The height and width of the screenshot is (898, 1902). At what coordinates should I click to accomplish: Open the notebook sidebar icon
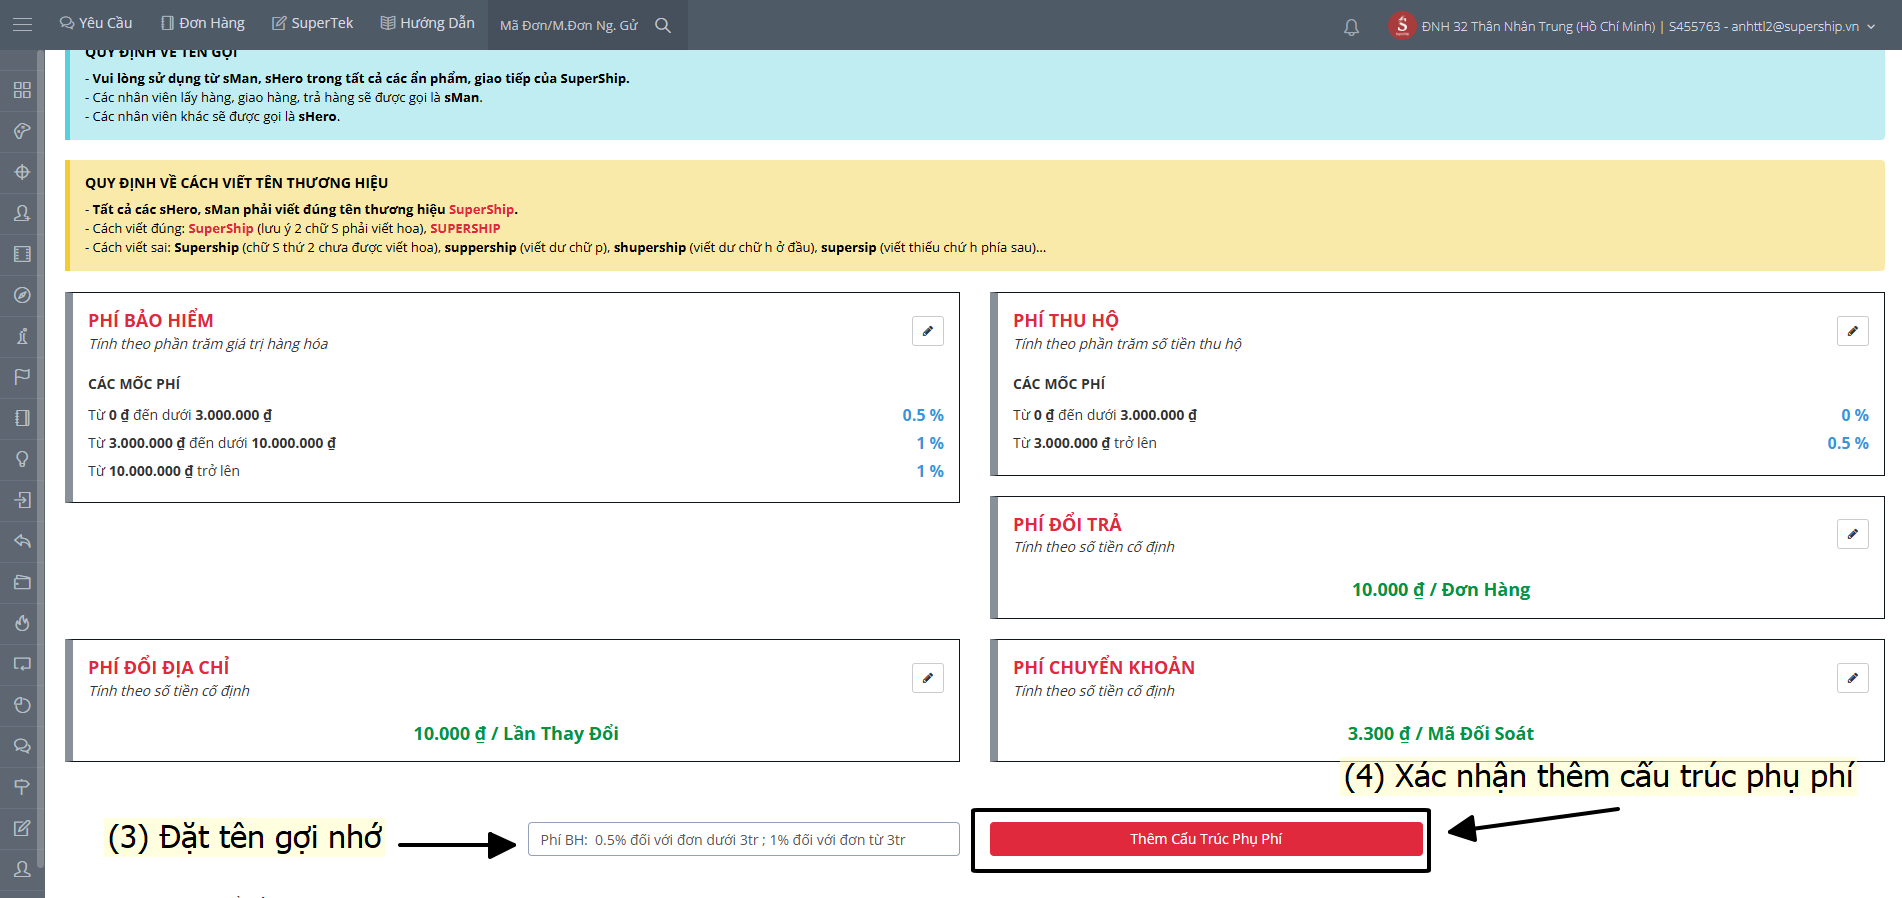click(22, 418)
